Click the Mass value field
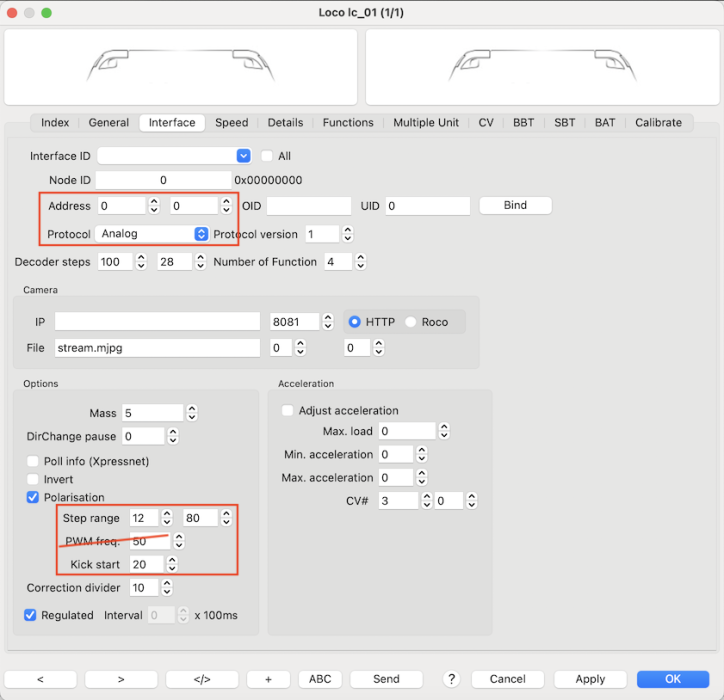 click(x=153, y=413)
